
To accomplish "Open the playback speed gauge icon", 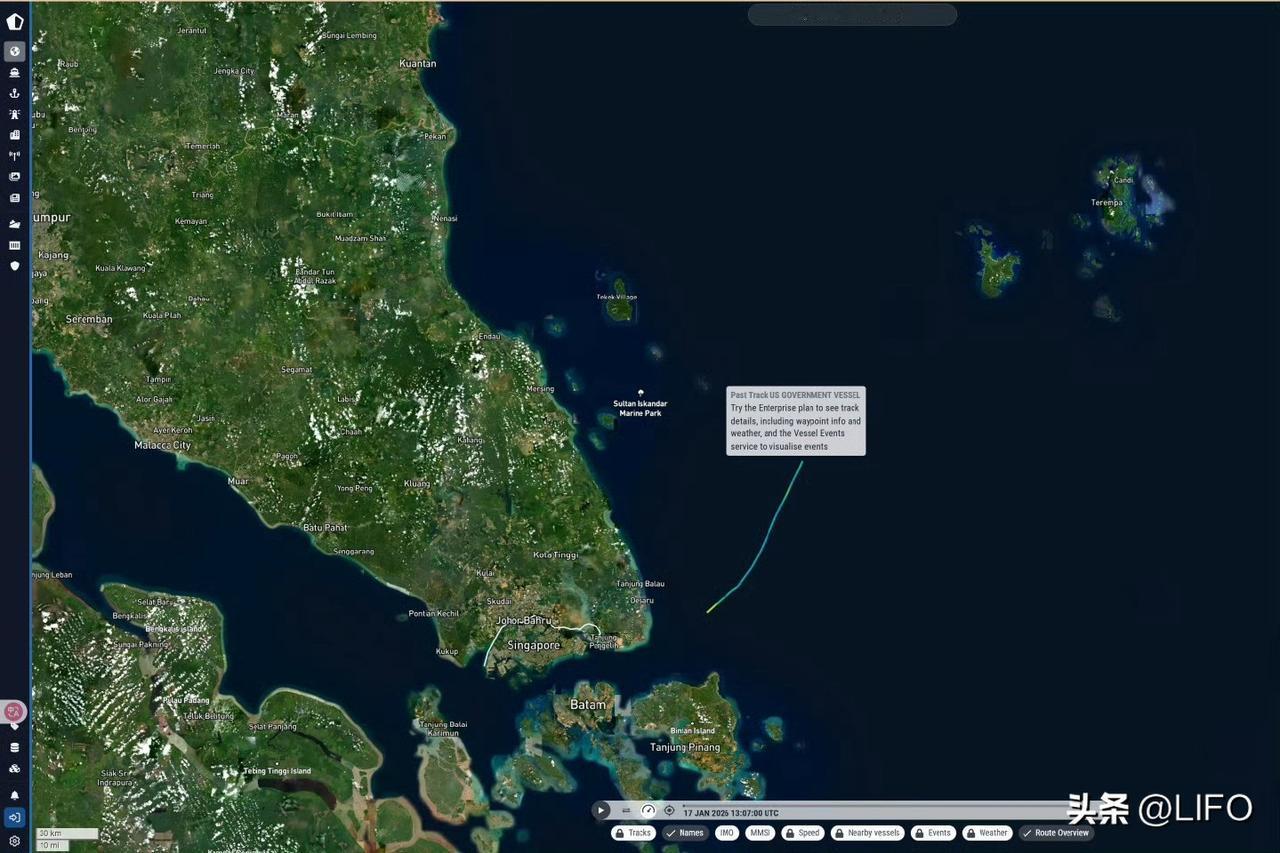I will [648, 811].
